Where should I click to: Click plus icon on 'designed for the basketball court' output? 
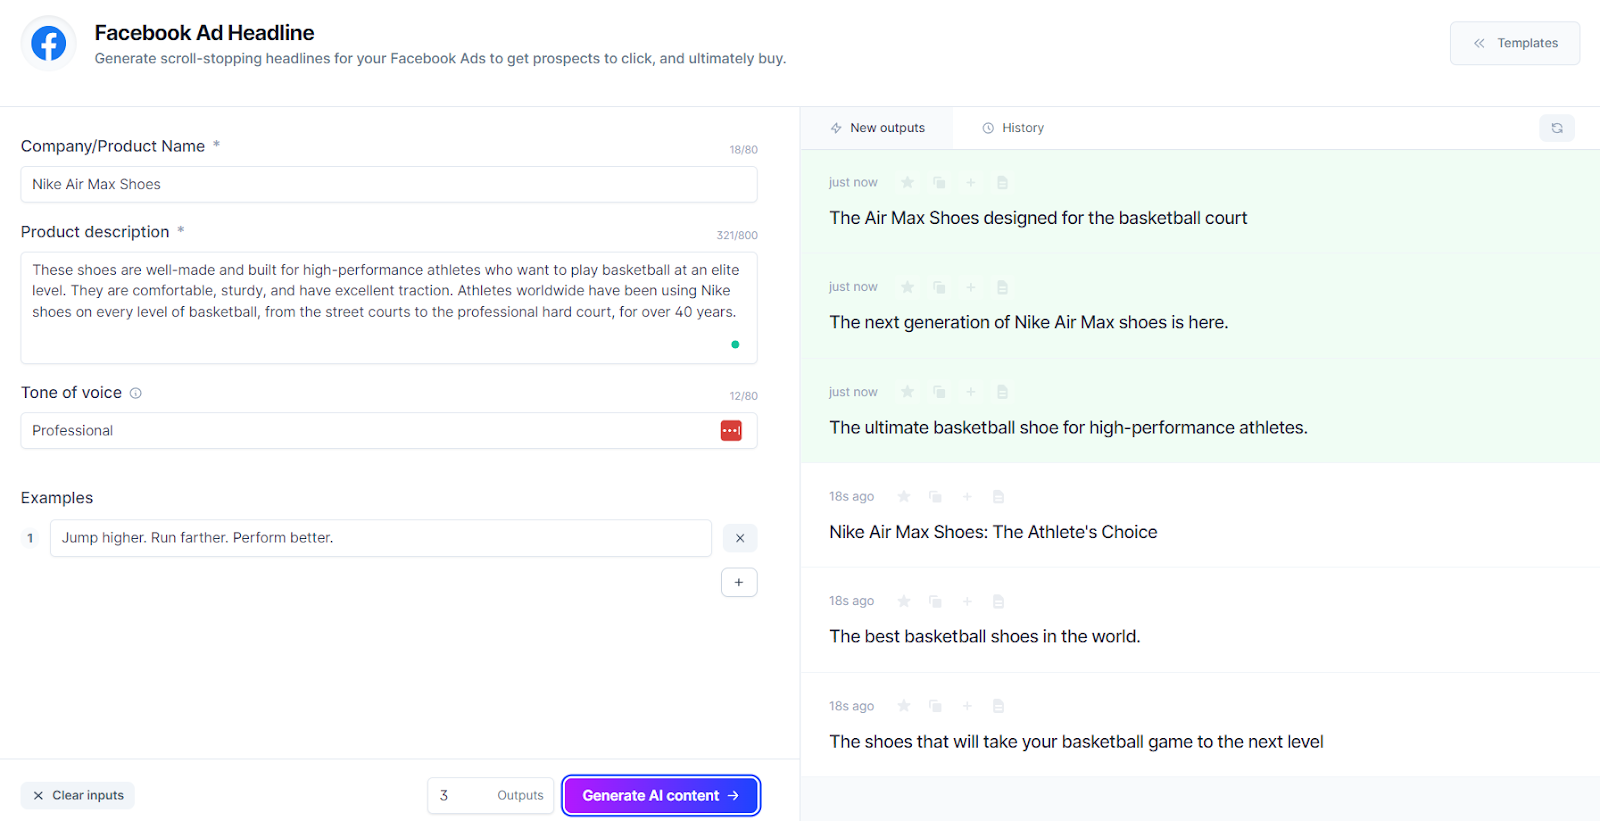click(x=970, y=182)
